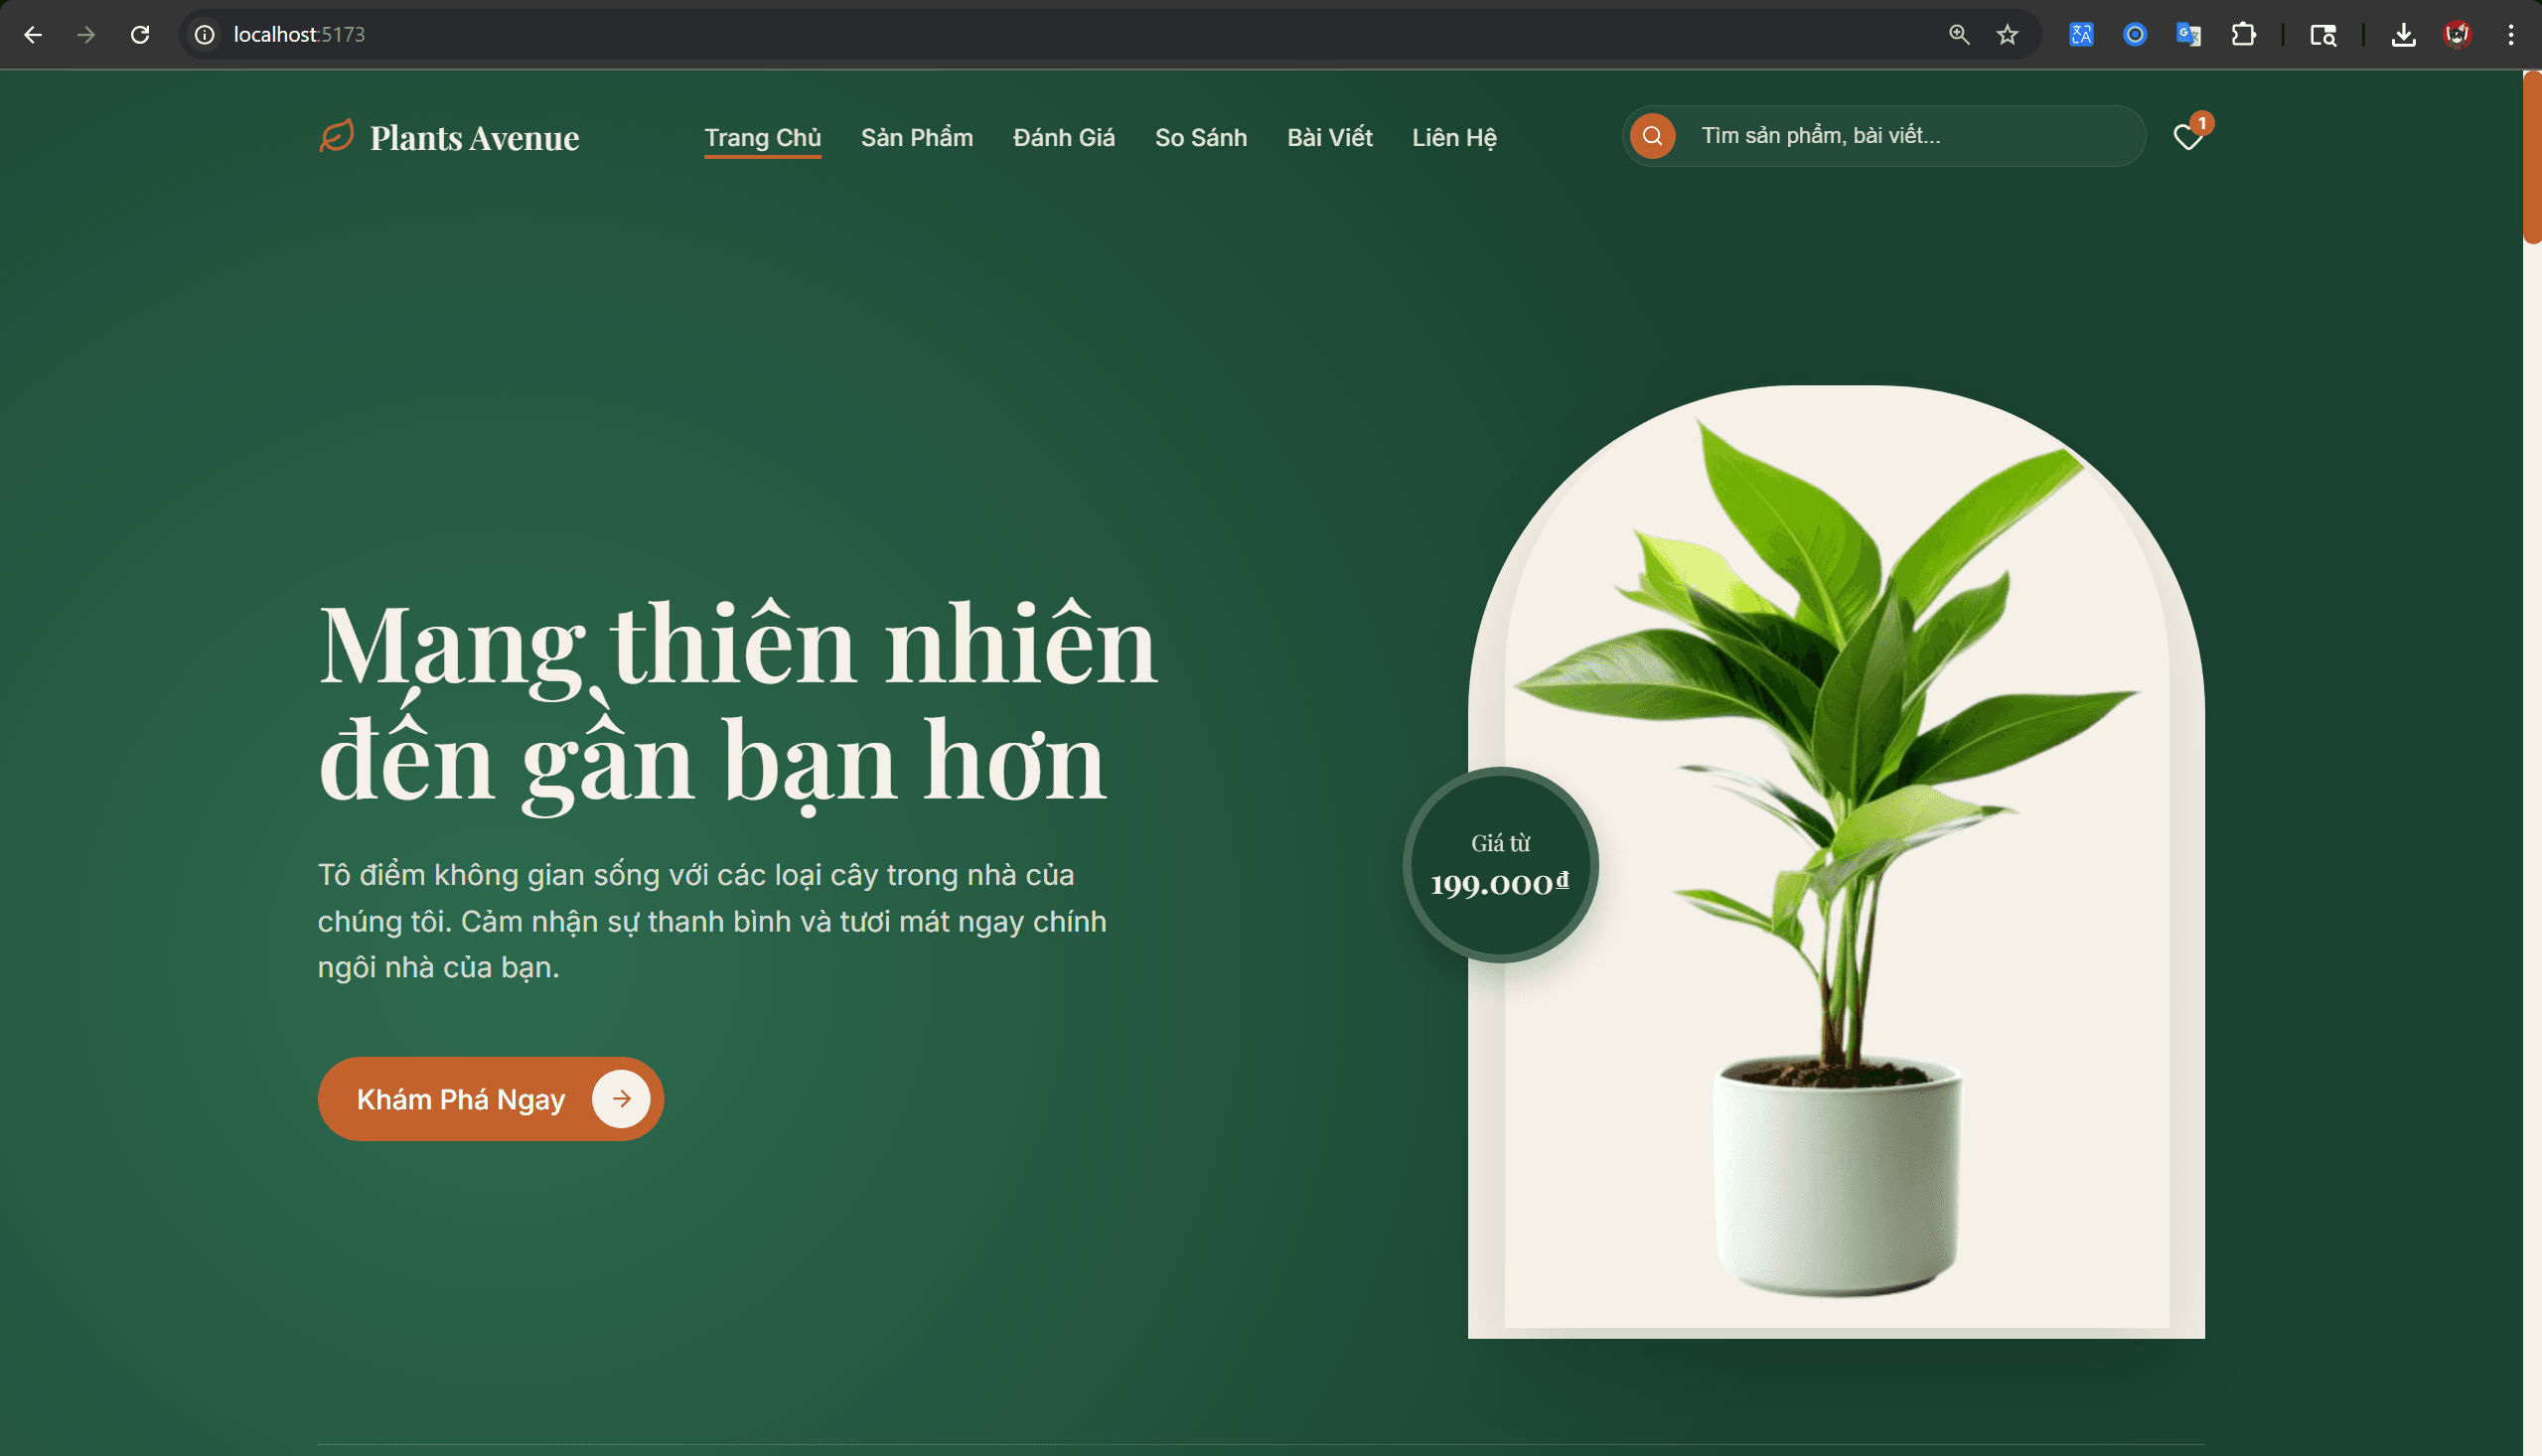Screen dimensions: 2542x1456
Task: Open the Bài Viết nav item
Action: pyautogui.click(x=1330, y=137)
